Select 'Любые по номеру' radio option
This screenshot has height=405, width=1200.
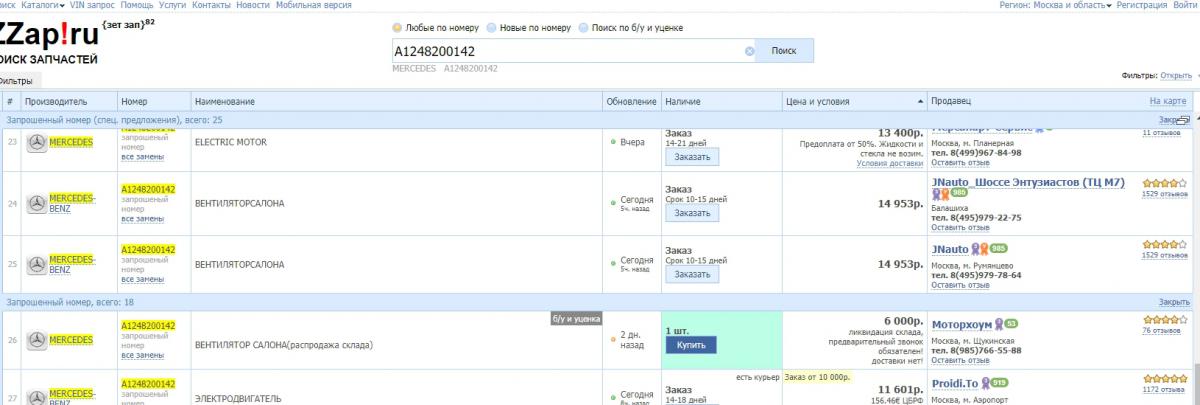(397, 27)
